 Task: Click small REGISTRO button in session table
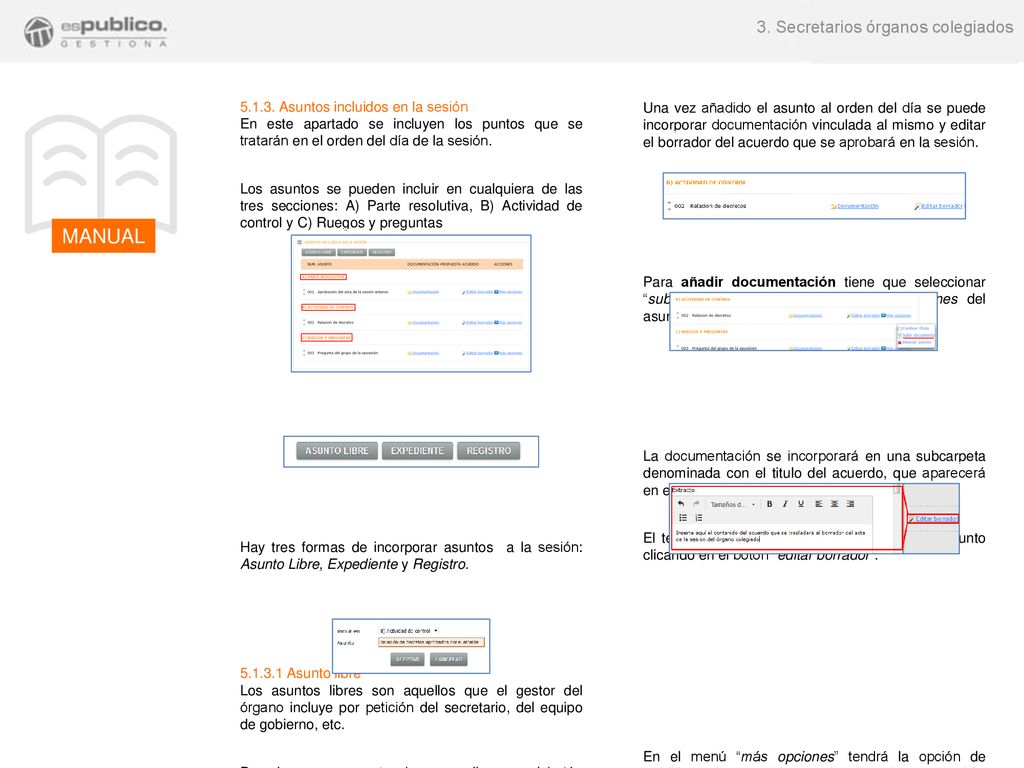382,252
